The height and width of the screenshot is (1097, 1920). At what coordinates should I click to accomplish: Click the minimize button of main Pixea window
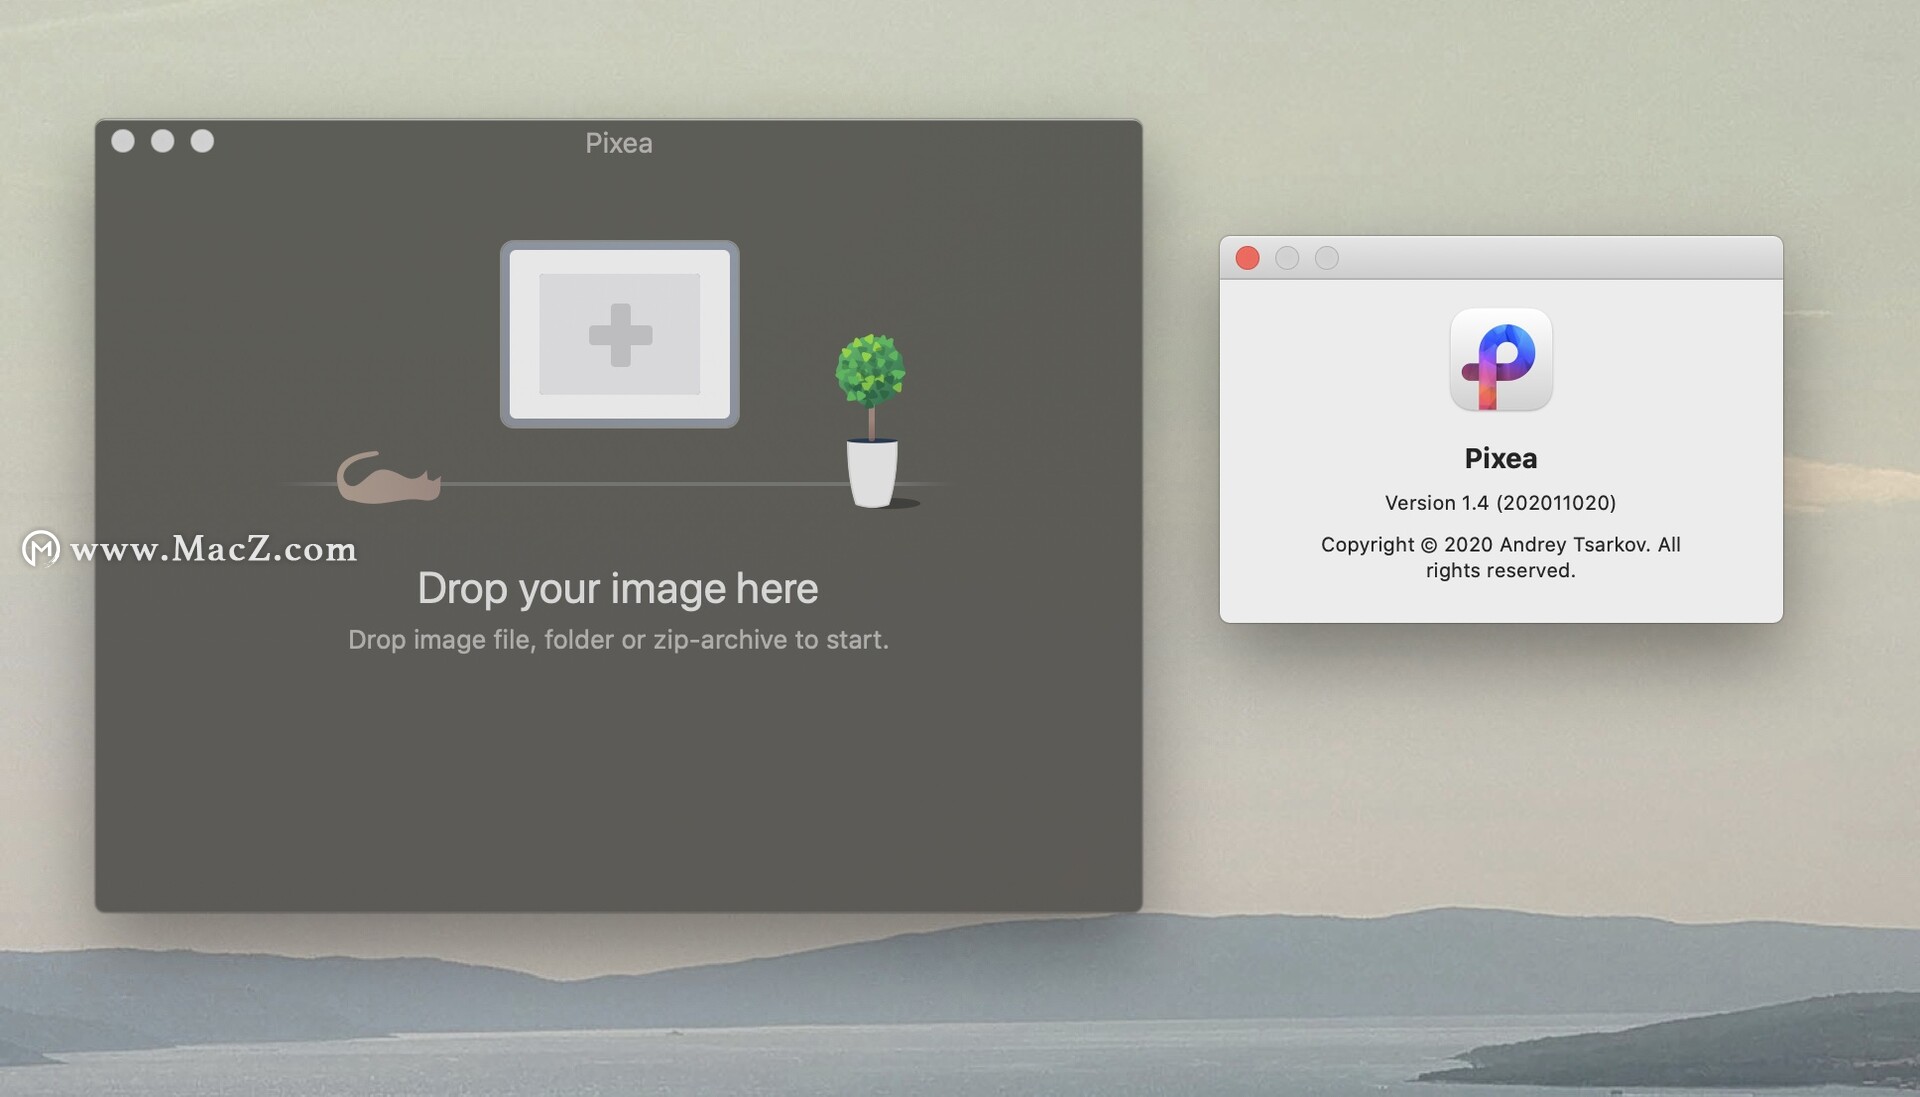point(163,141)
